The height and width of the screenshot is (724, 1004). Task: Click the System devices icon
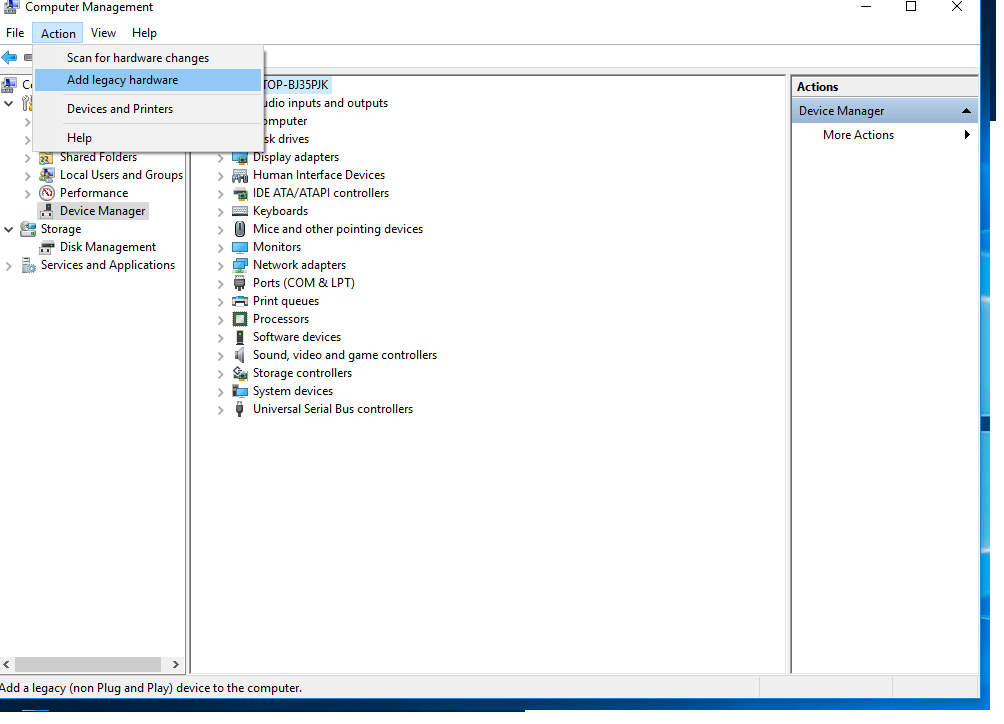click(x=240, y=391)
